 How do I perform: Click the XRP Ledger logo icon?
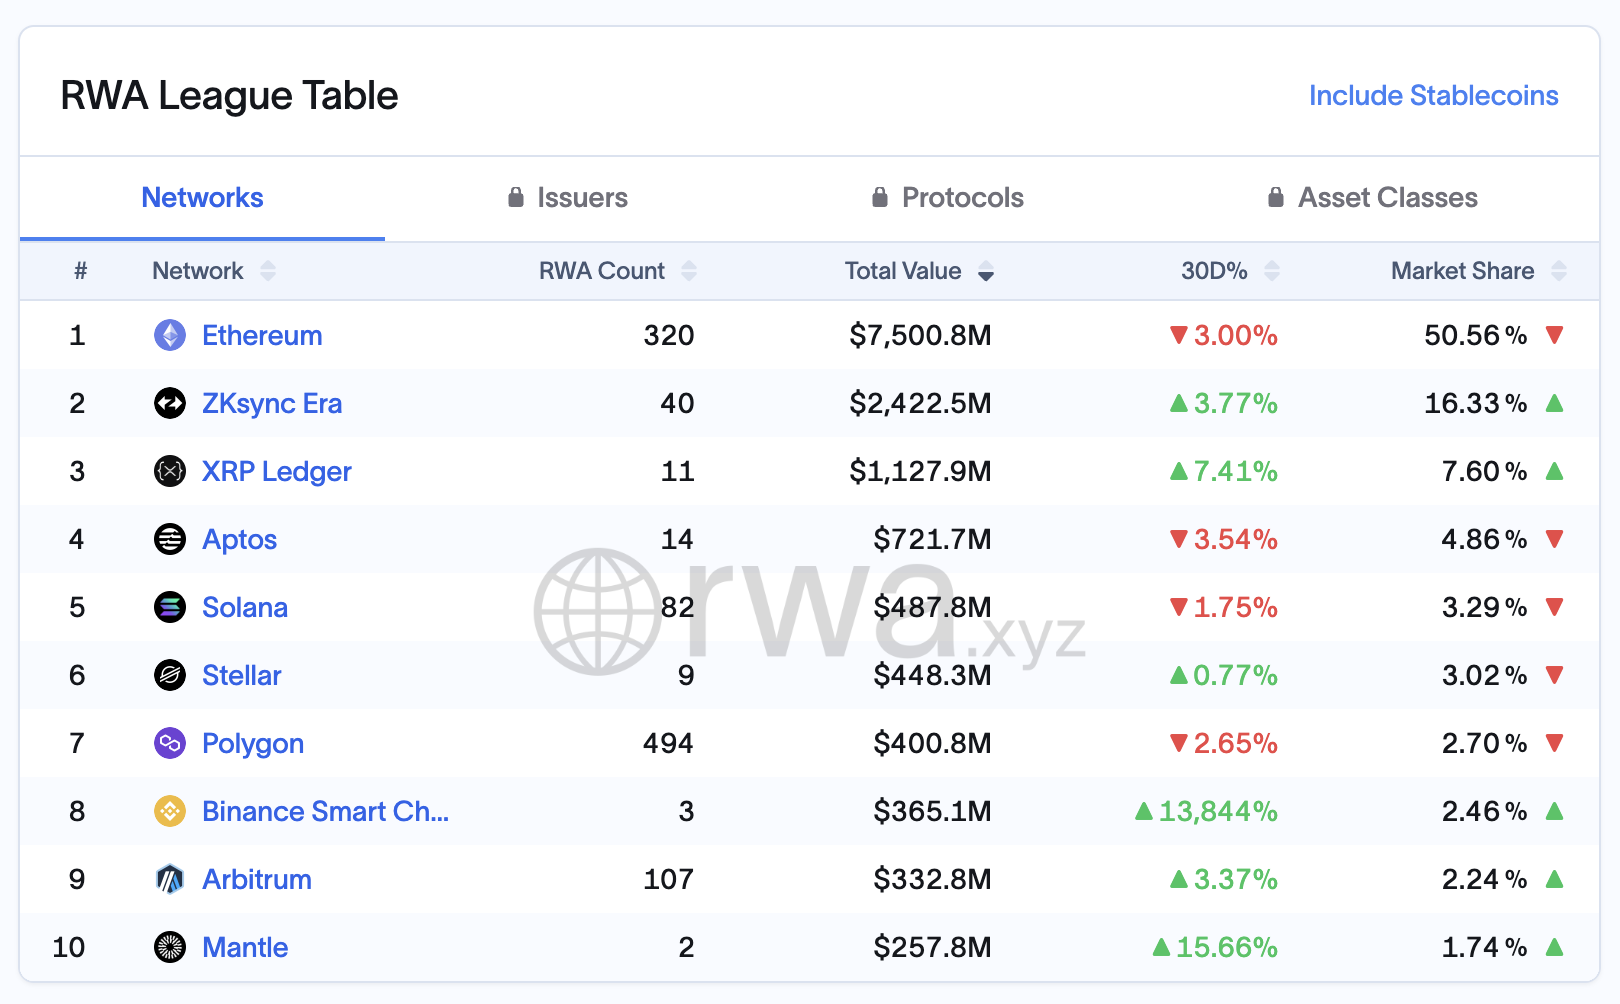coord(170,471)
